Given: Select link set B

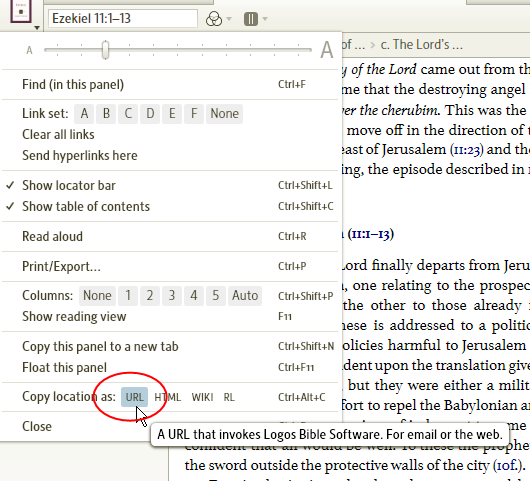Looking at the screenshot, I should 106,114.
